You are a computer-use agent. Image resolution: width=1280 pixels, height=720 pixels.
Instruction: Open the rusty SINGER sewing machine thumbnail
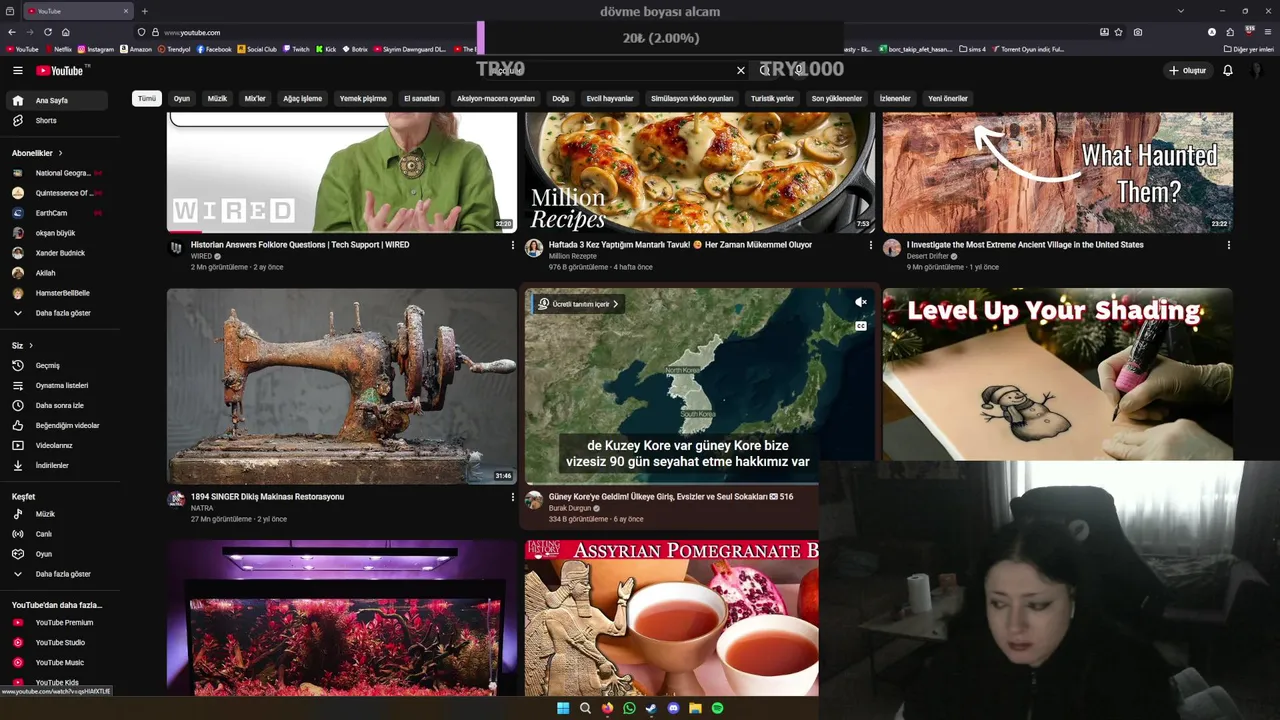click(342, 386)
